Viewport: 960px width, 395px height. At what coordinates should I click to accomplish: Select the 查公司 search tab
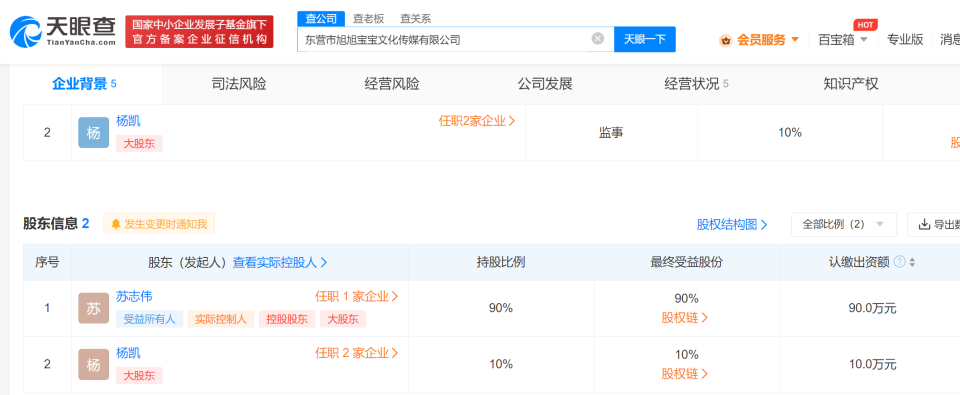(x=321, y=18)
